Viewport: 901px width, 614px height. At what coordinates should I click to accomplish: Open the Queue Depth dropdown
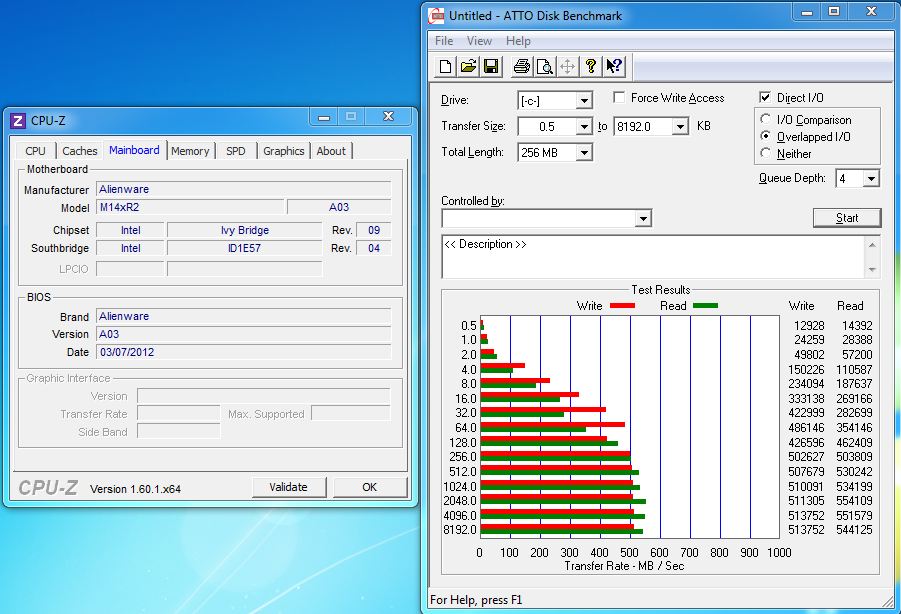(x=871, y=179)
